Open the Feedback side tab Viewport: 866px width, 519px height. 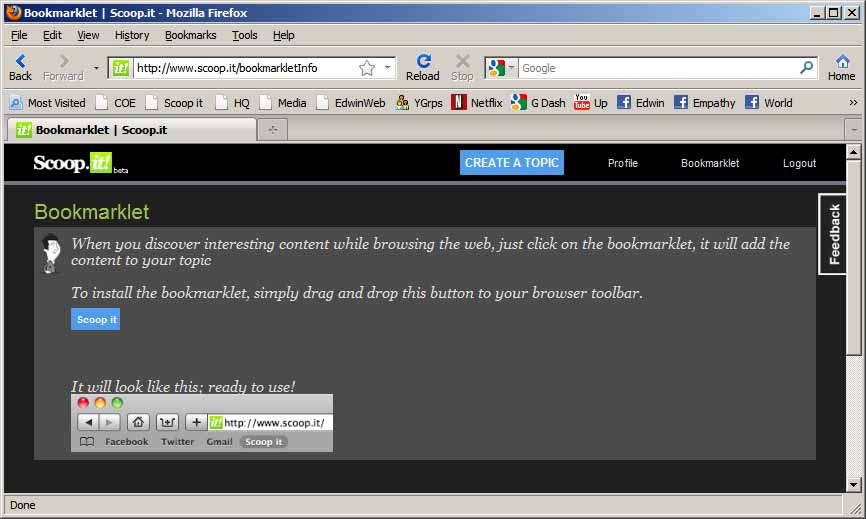pos(834,234)
